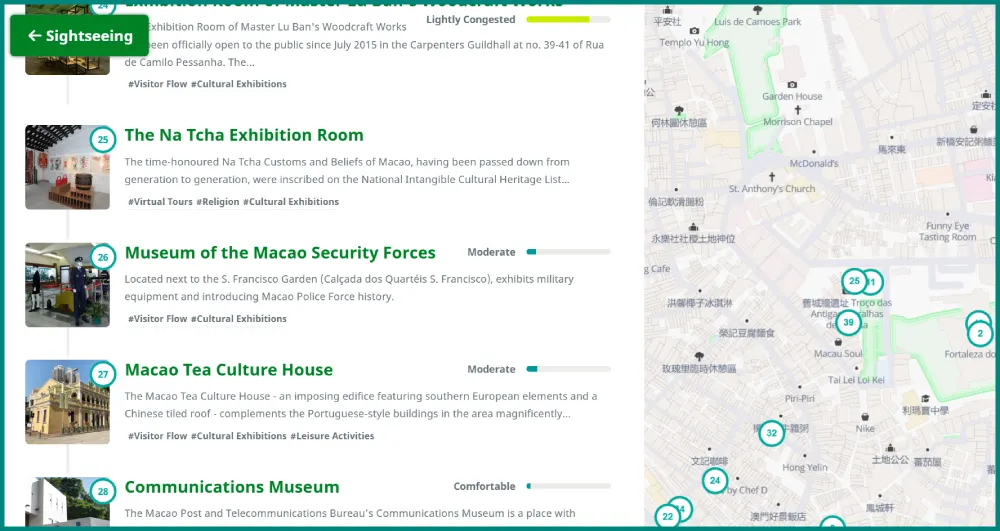This screenshot has width=1000, height=531.
Task: Click Macau Soul shop icon on map
Action: 838,342
